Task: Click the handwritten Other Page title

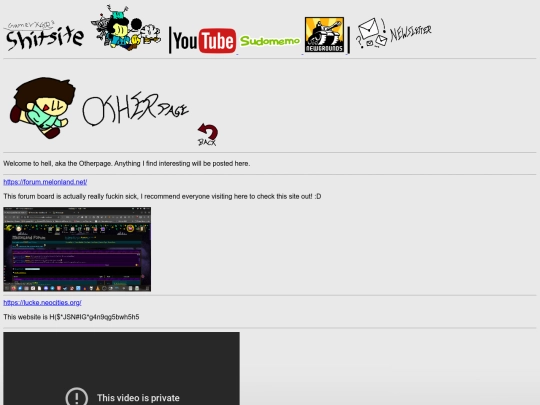Action: pyautogui.click(x=135, y=108)
